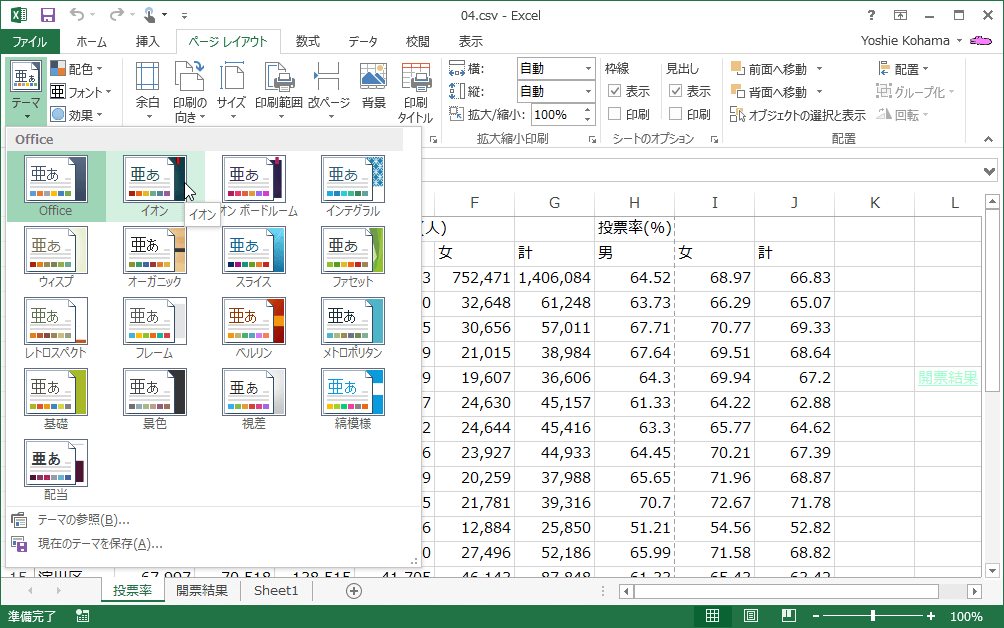Select the スライス theme
The height and width of the screenshot is (628, 1004).
(x=254, y=257)
